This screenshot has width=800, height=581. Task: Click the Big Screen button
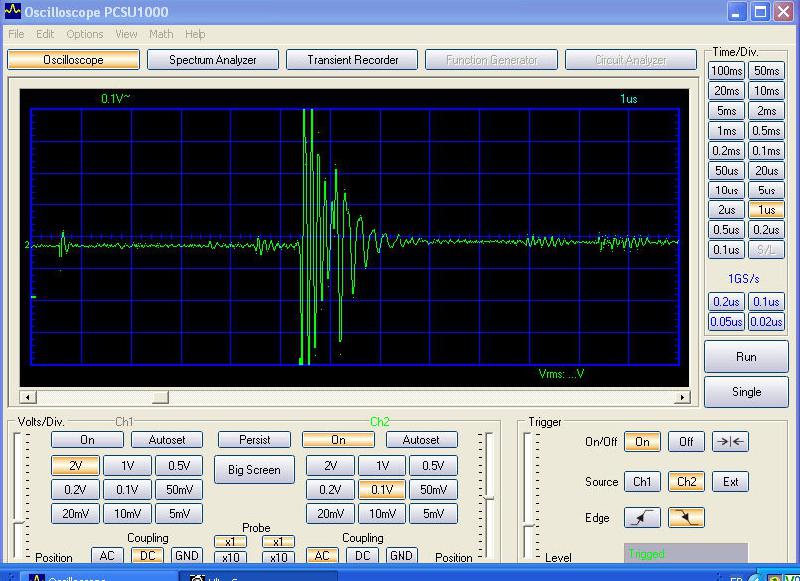pos(254,470)
